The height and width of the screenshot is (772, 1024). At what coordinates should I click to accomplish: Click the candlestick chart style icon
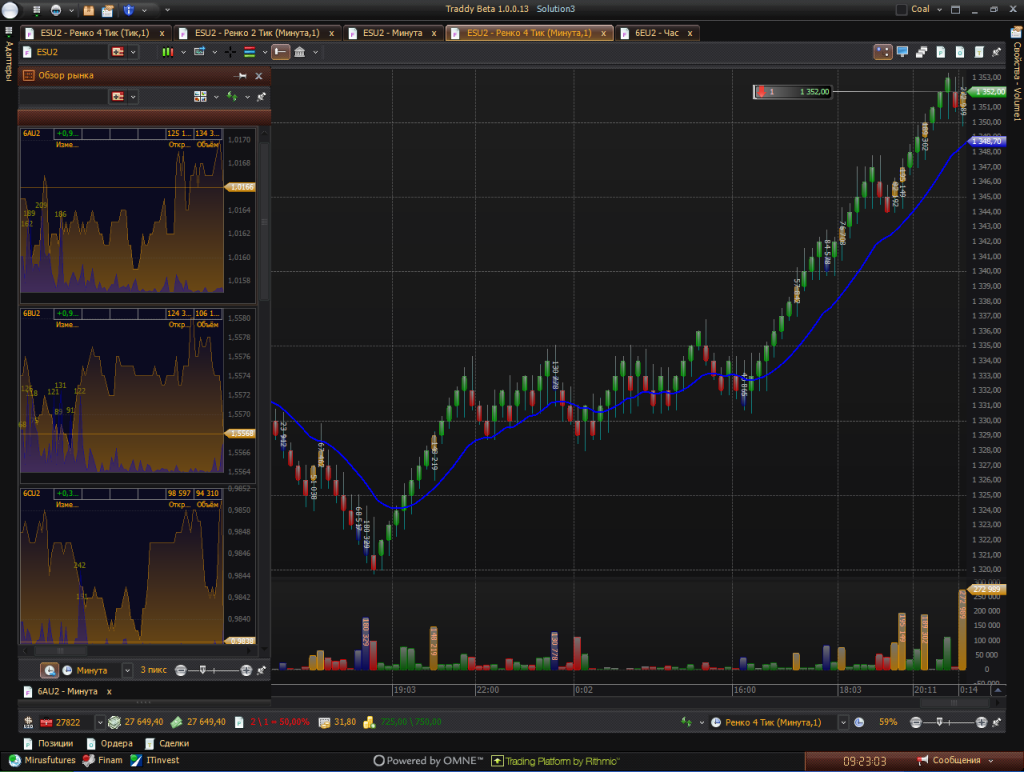point(168,51)
